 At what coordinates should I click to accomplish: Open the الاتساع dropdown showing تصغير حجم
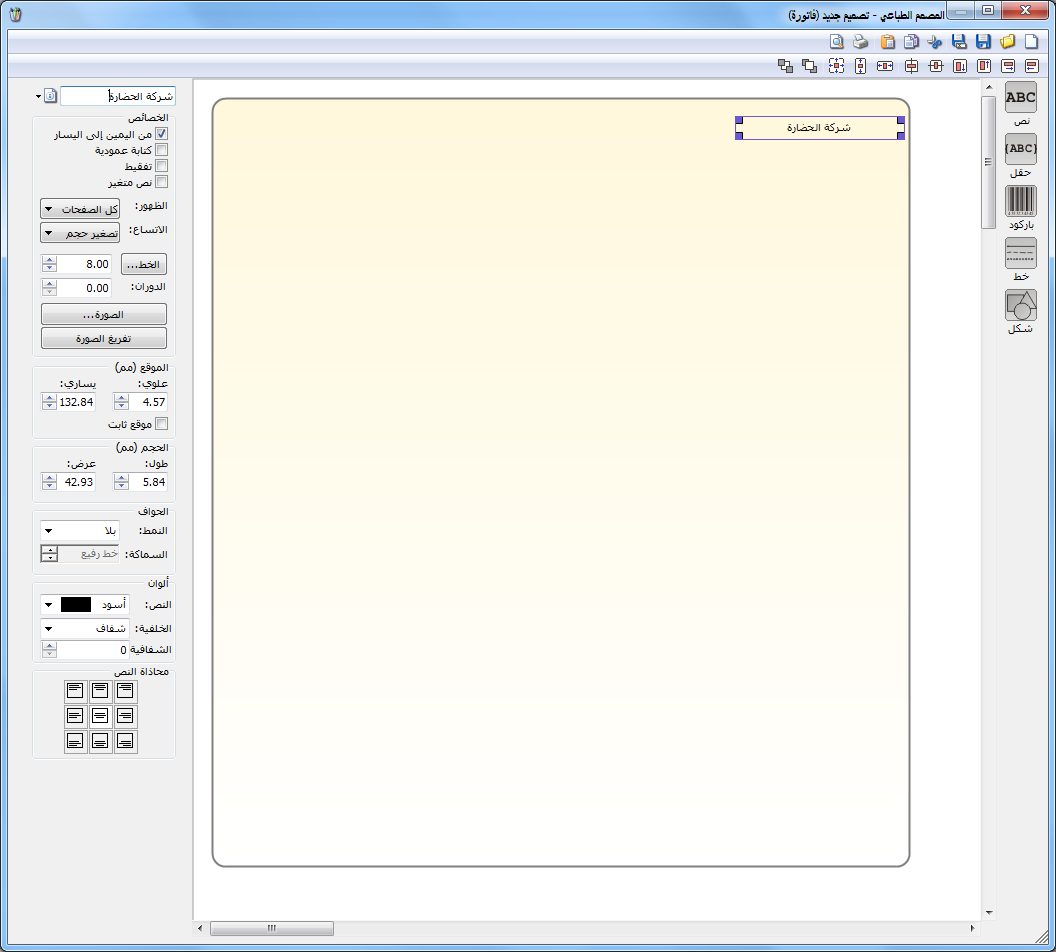(80, 233)
